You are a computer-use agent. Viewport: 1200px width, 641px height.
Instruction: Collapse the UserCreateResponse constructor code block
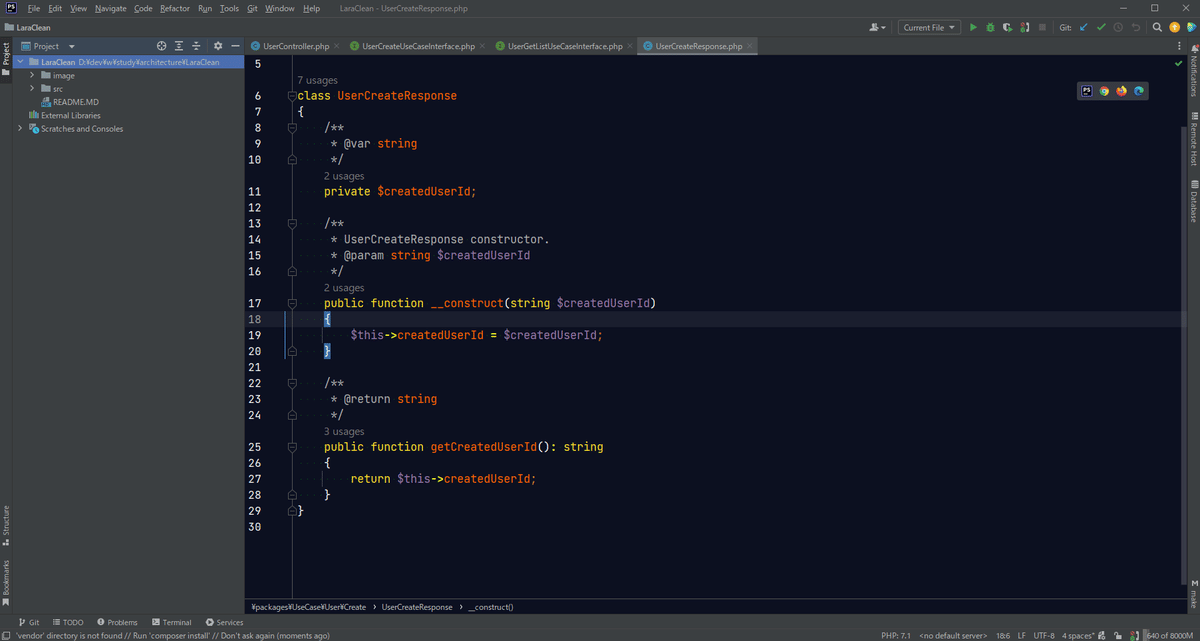pyautogui.click(x=291, y=302)
